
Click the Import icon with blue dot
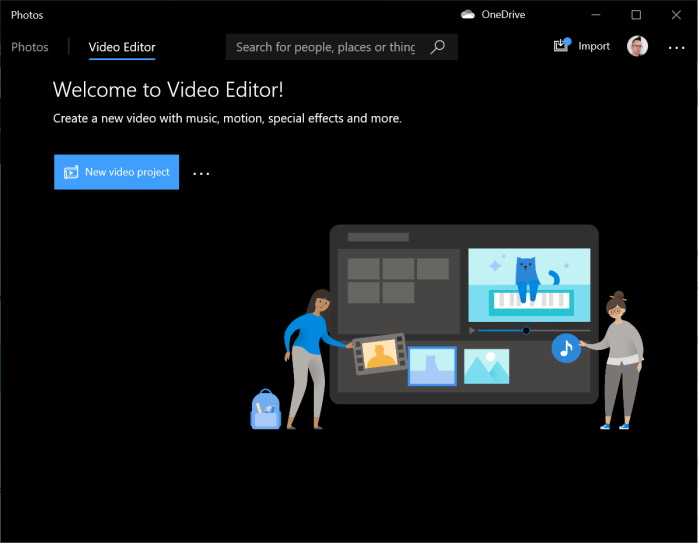(x=562, y=46)
